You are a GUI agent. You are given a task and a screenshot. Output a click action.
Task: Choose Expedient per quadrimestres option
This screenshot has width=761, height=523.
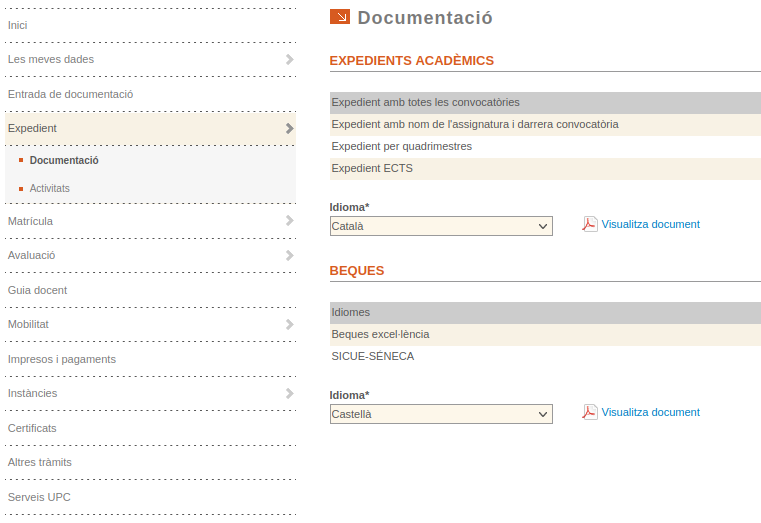point(402,146)
